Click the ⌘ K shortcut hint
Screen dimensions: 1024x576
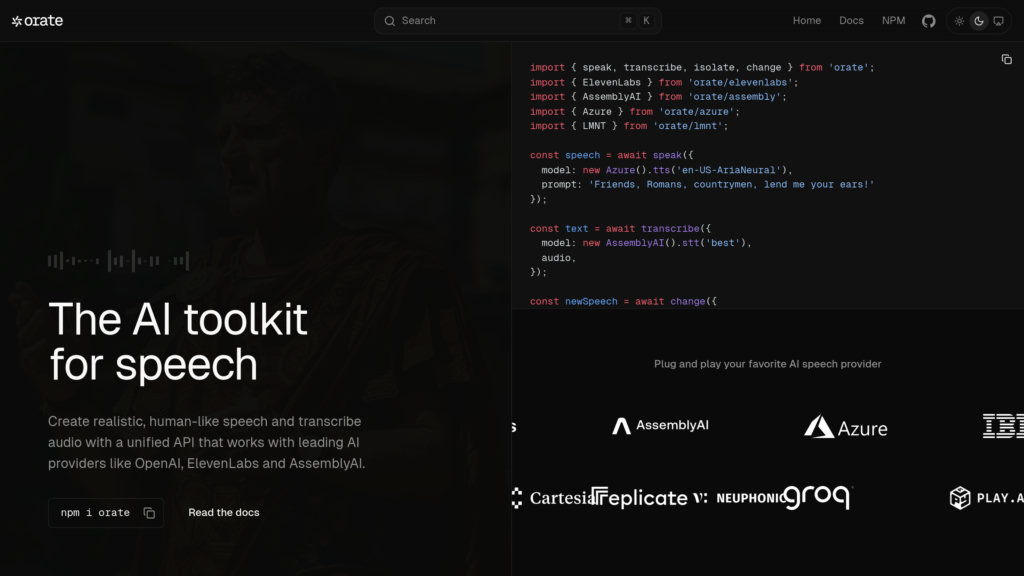[x=637, y=21]
